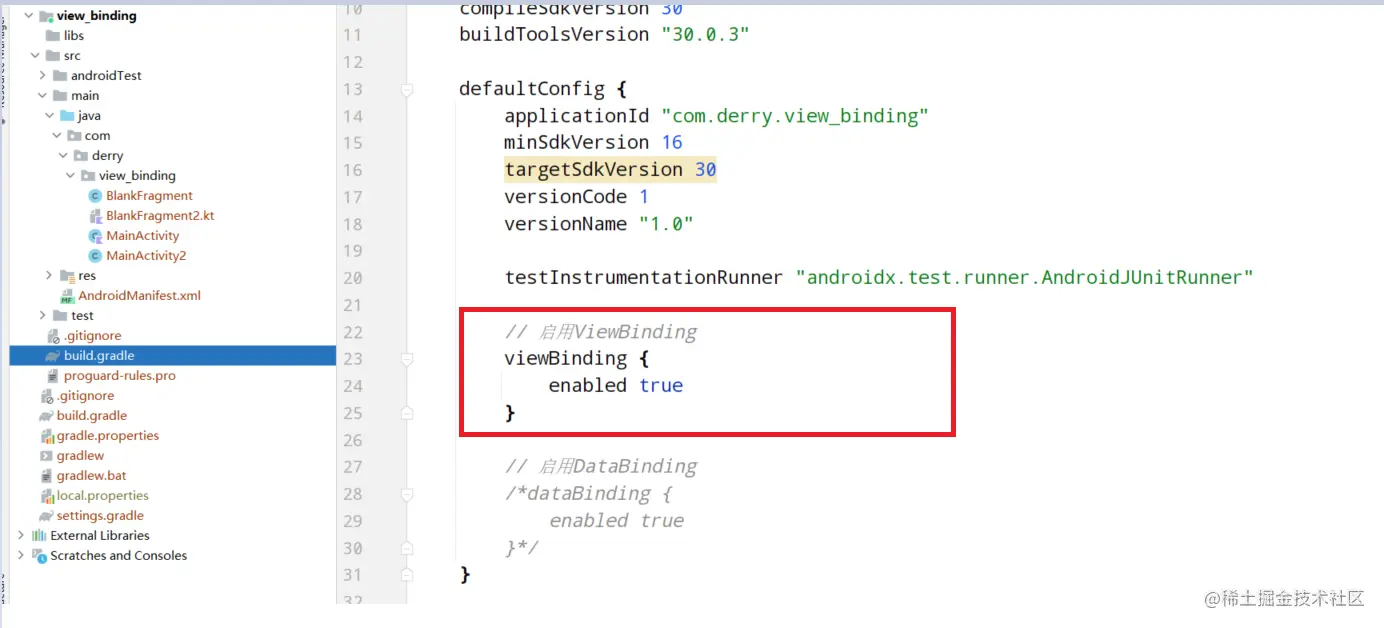Select the src folder label

[72, 56]
